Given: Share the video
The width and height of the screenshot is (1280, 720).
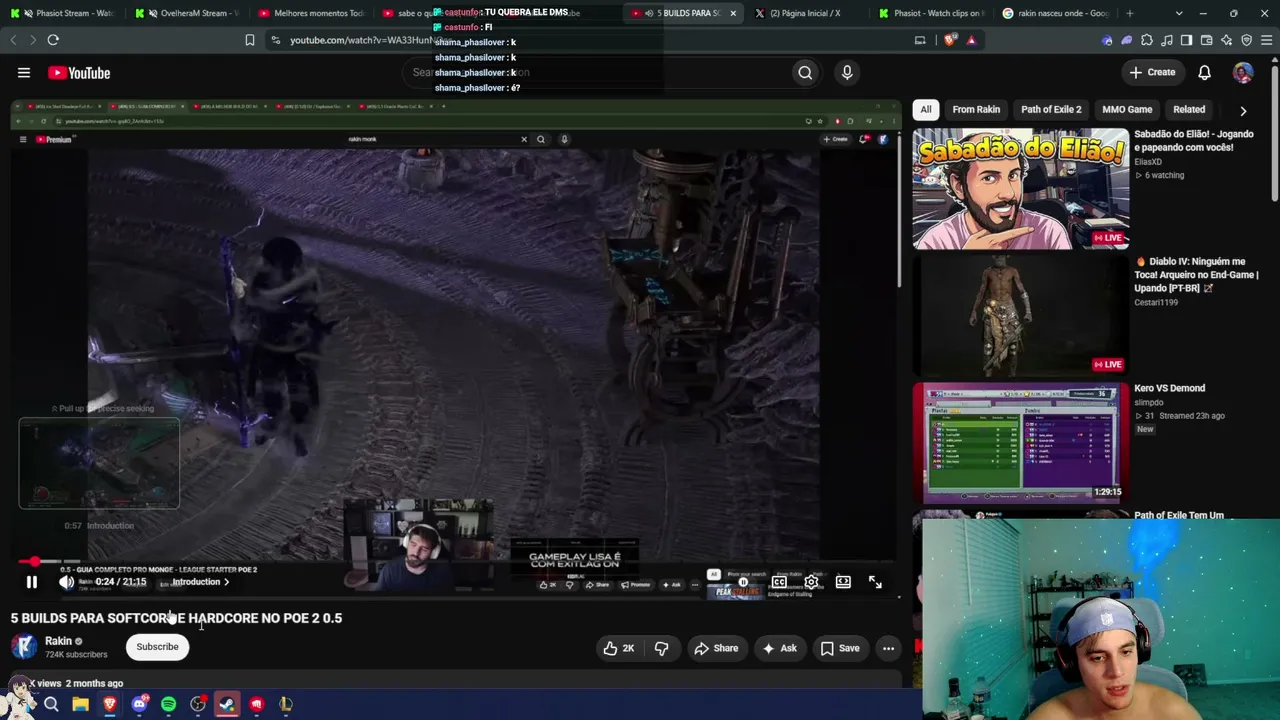Looking at the screenshot, I should pos(716,648).
